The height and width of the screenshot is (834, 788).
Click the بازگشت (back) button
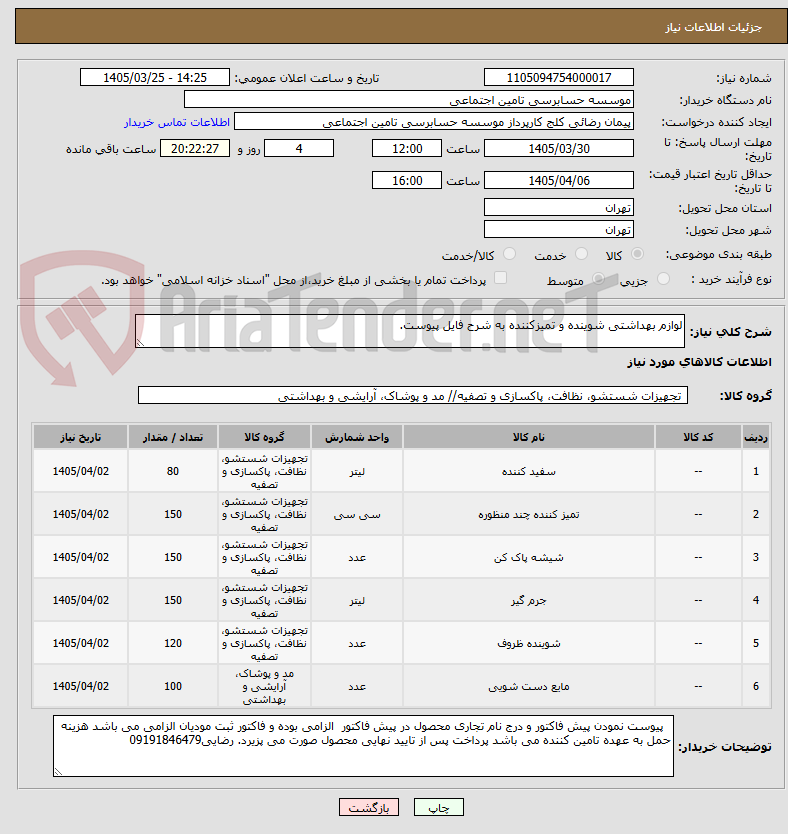pyautogui.click(x=368, y=807)
